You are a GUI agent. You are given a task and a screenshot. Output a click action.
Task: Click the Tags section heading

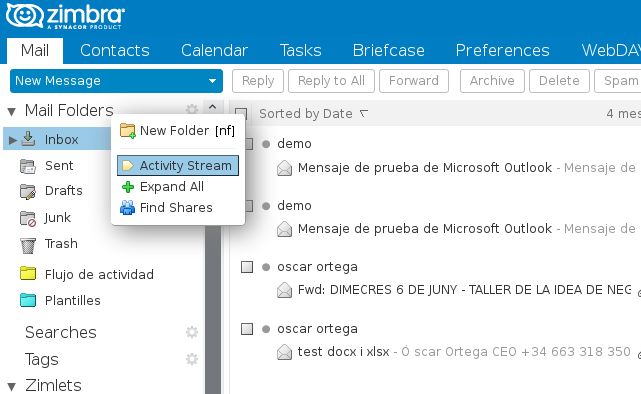tap(42, 359)
